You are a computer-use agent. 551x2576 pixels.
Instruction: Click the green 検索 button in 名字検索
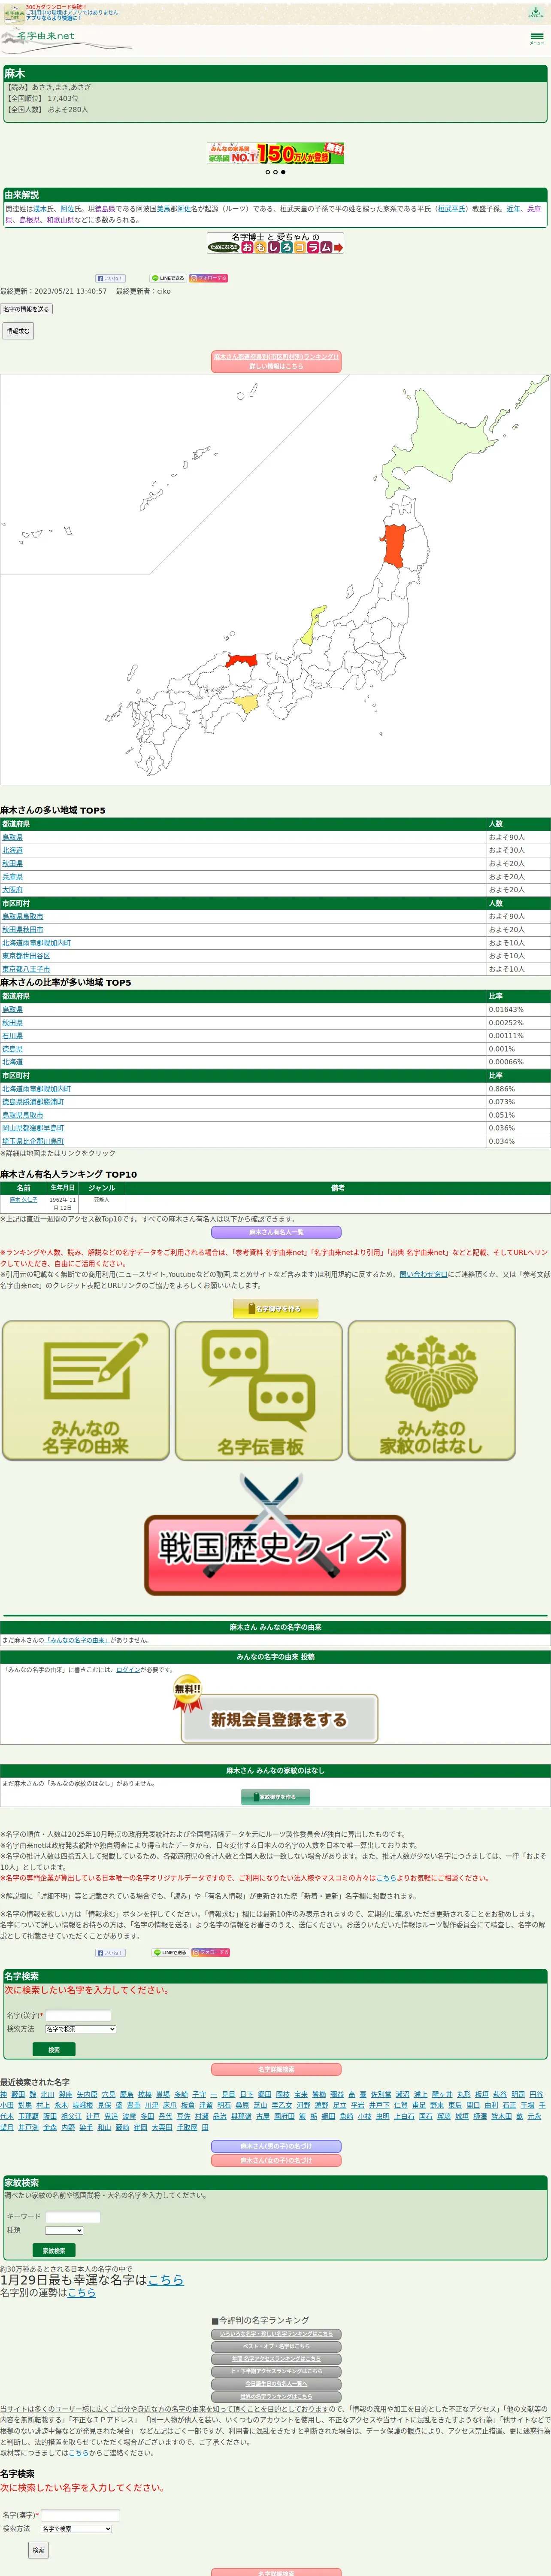coord(54,2049)
